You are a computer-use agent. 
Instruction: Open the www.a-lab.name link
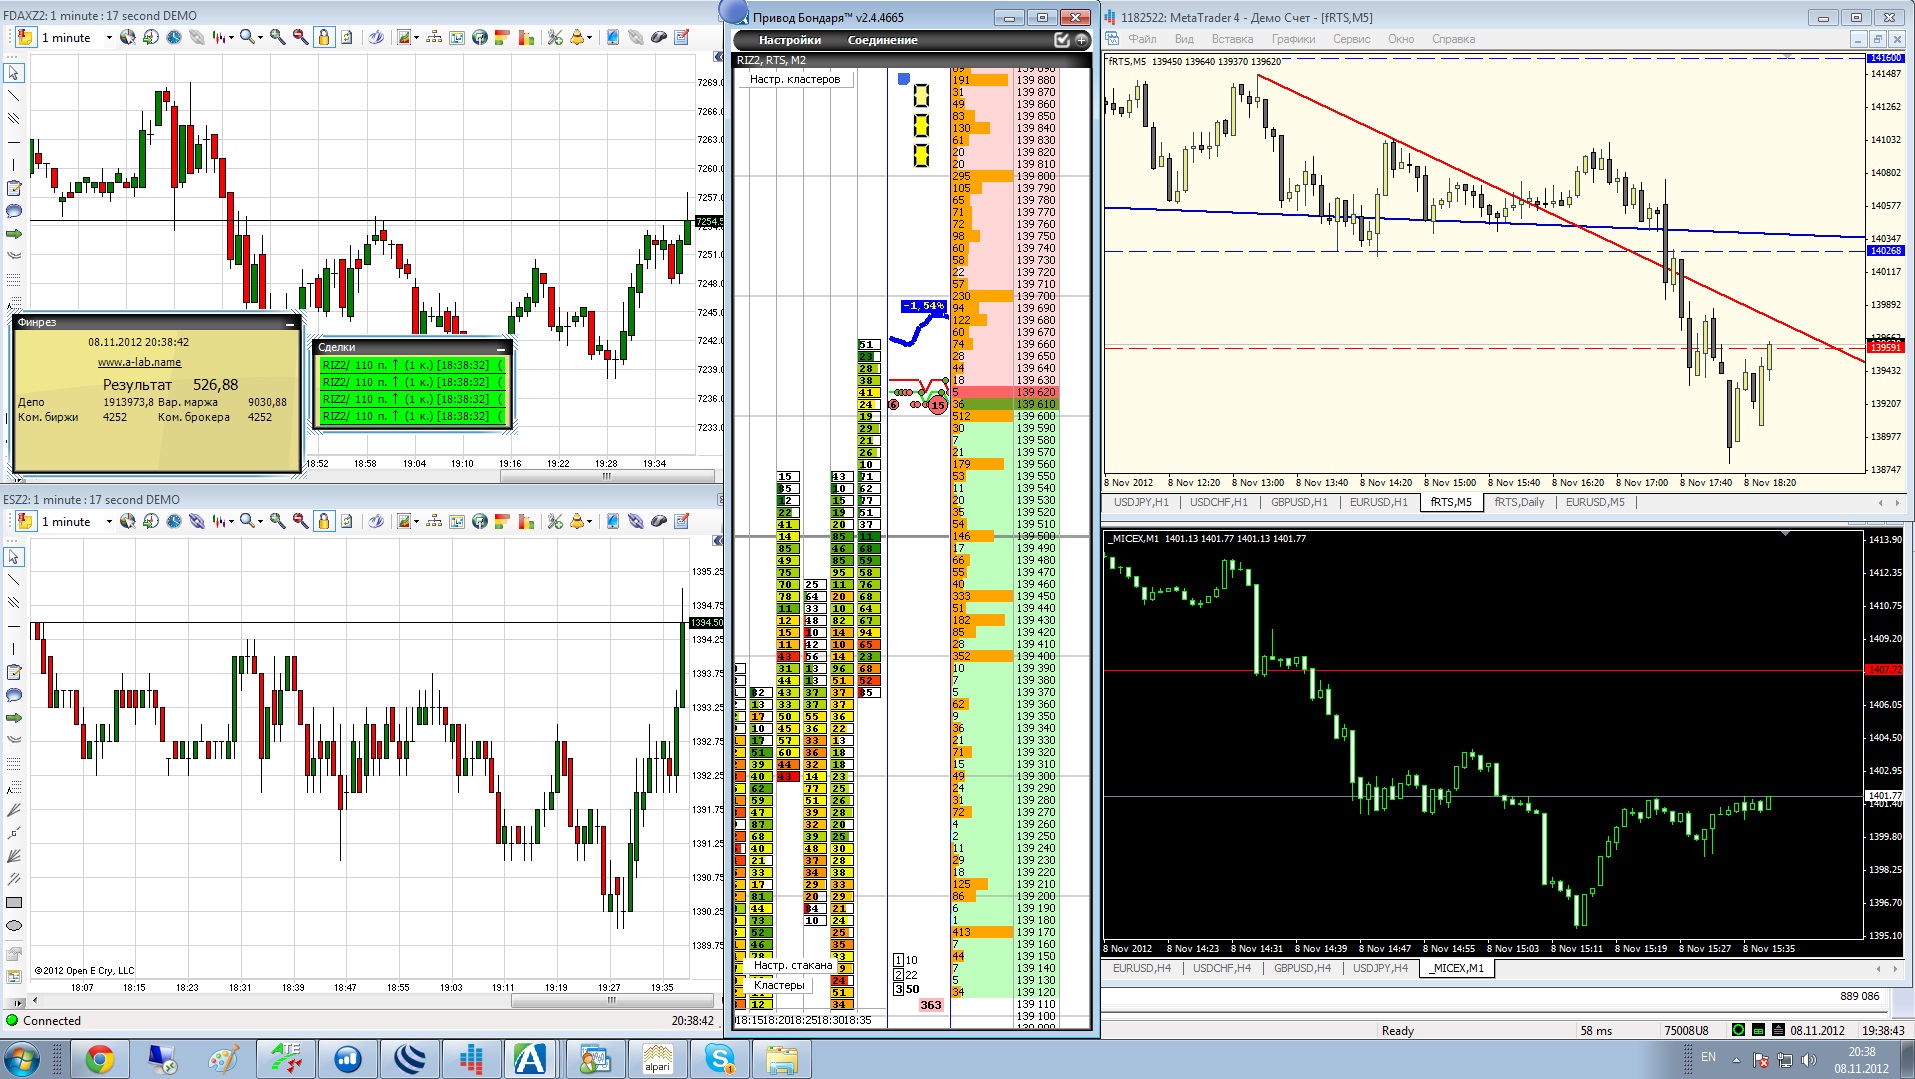[139, 362]
